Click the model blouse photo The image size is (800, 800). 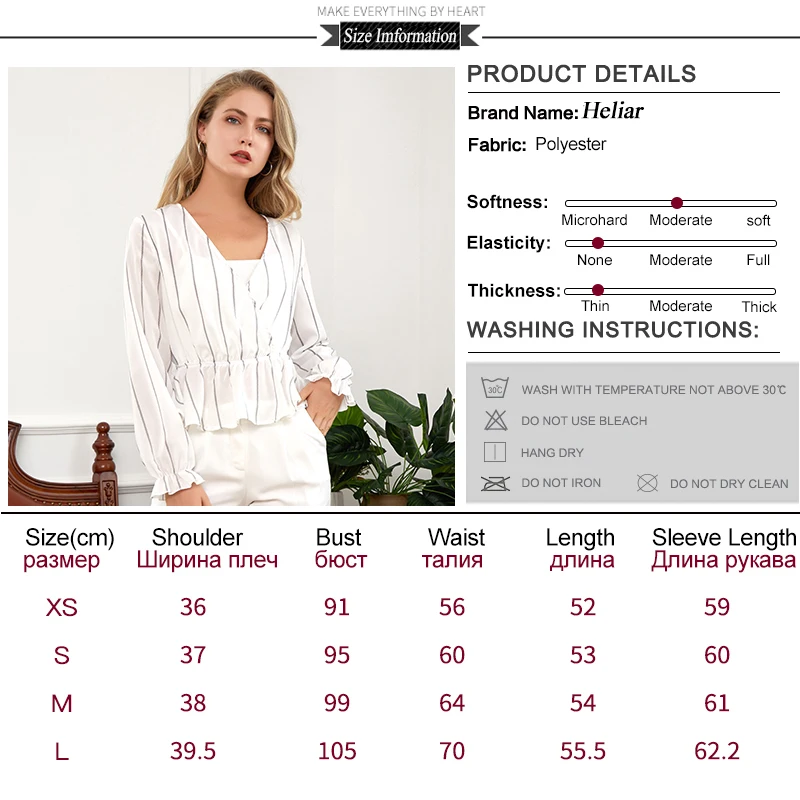coord(232,286)
